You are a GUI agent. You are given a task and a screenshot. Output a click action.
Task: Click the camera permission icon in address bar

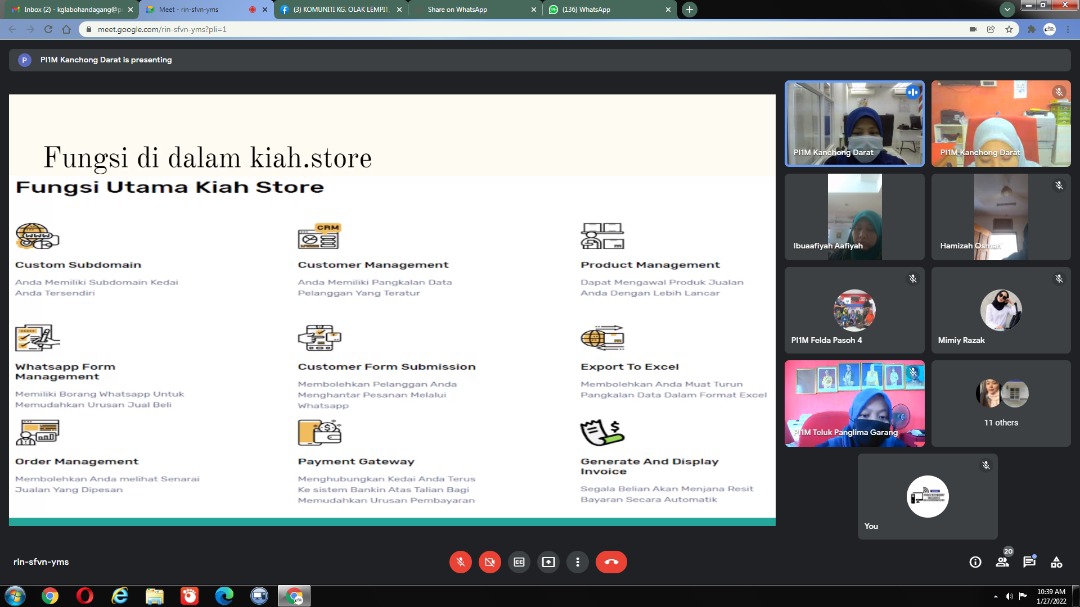[973, 29]
